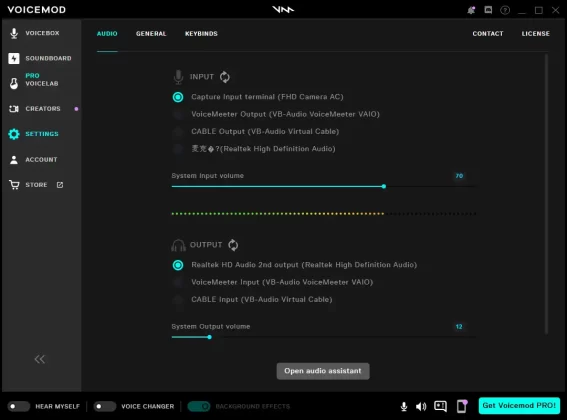Click the speaker volume icon in bottom bar
567x420 pixels.
[x=421, y=407]
